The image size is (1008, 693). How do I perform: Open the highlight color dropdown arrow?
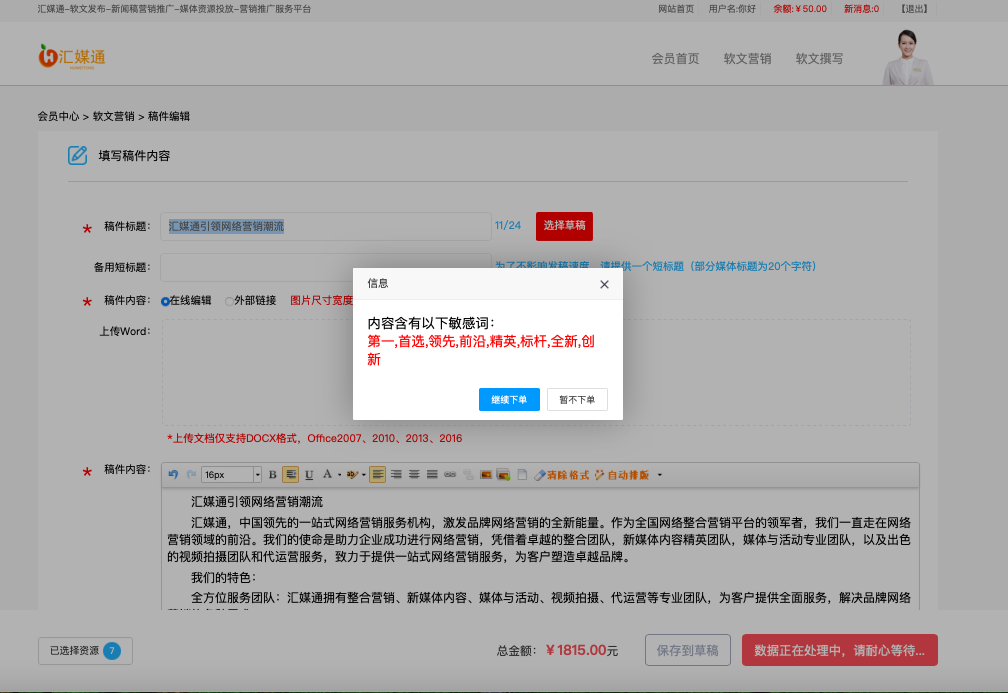click(364, 475)
